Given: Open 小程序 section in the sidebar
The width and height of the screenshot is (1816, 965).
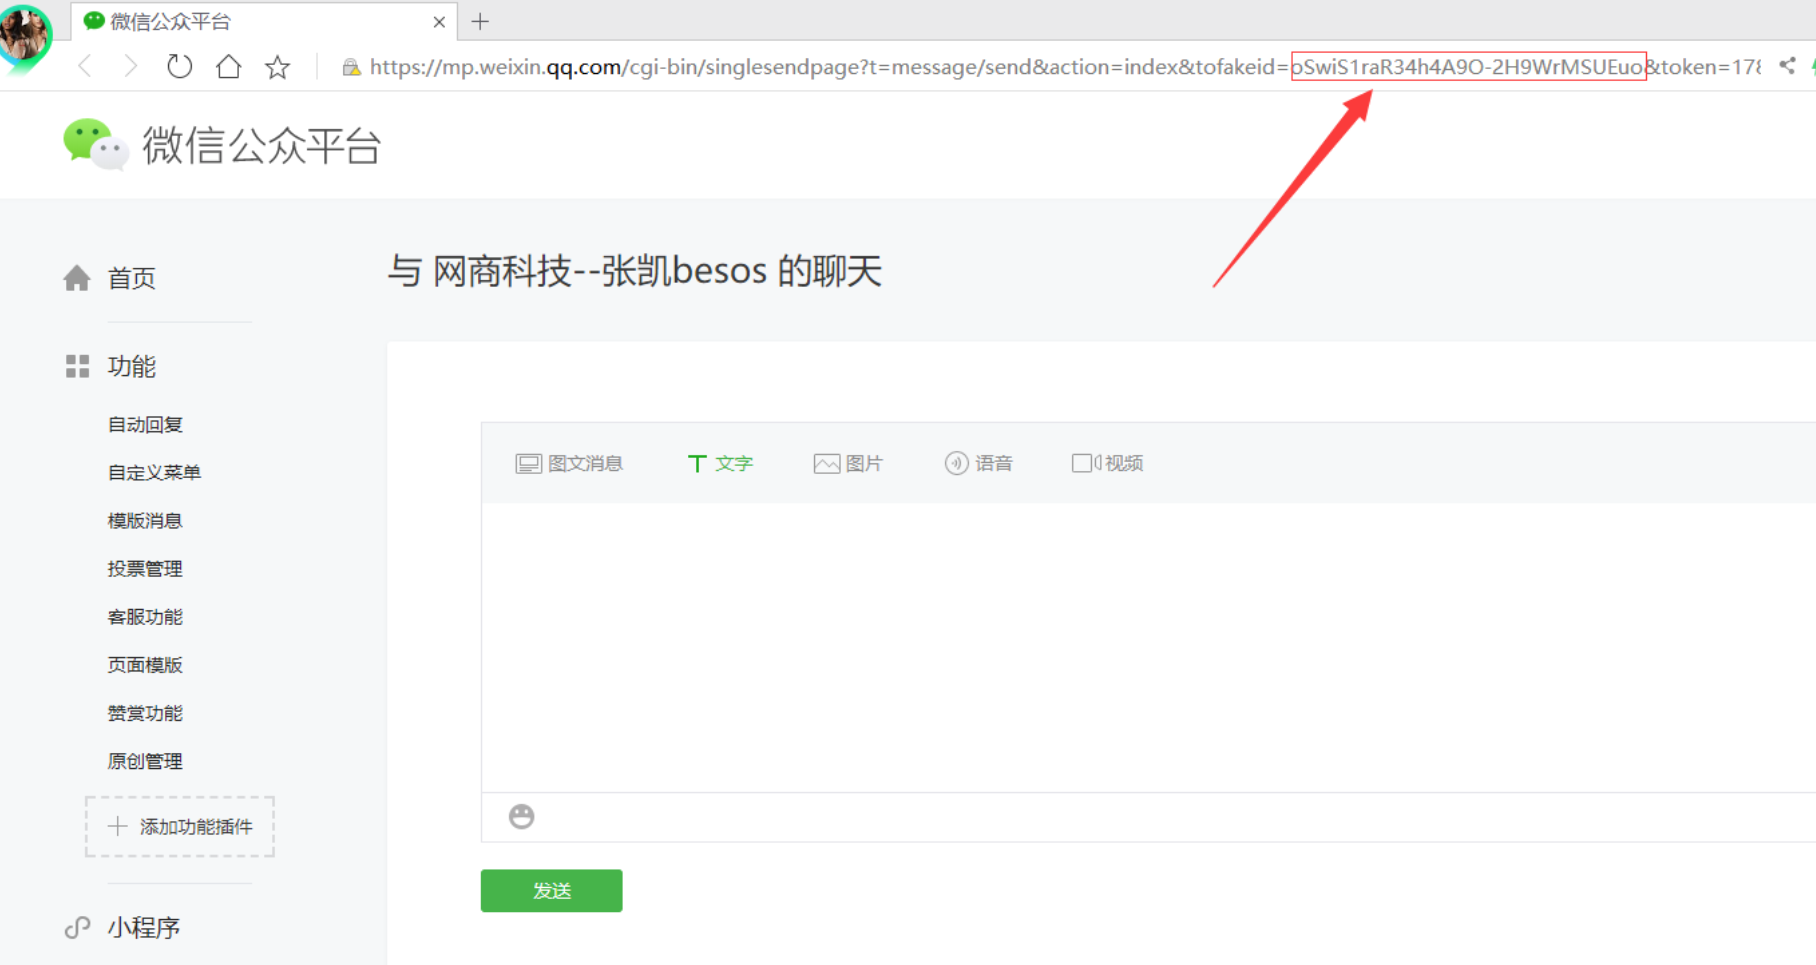Looking at the screenshot, I should point(144,928).
